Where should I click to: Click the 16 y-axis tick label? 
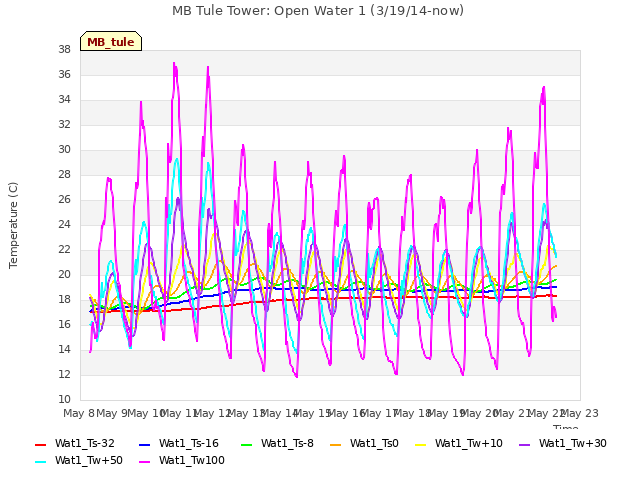(x=64, y=324)
